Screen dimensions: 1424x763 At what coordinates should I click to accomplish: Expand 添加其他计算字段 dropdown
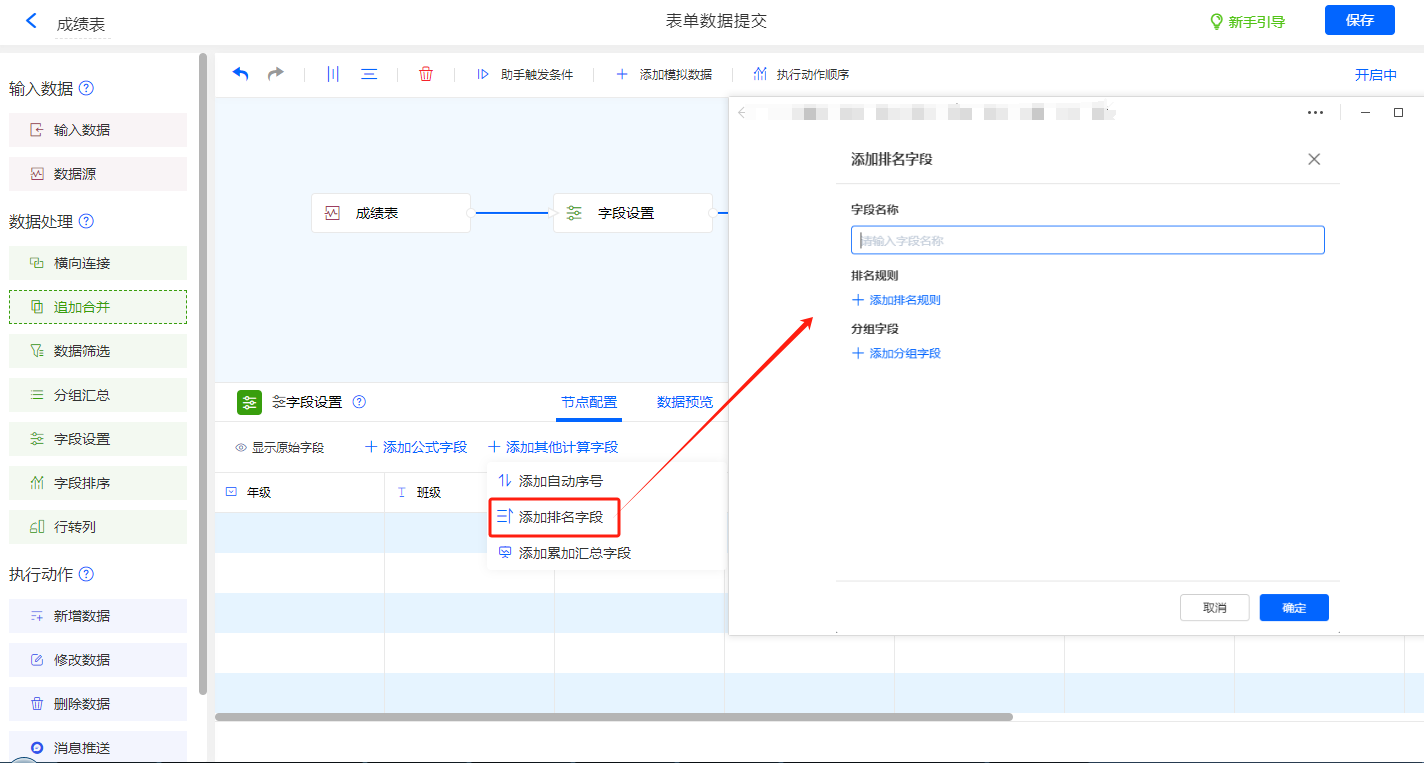(553, 447)
